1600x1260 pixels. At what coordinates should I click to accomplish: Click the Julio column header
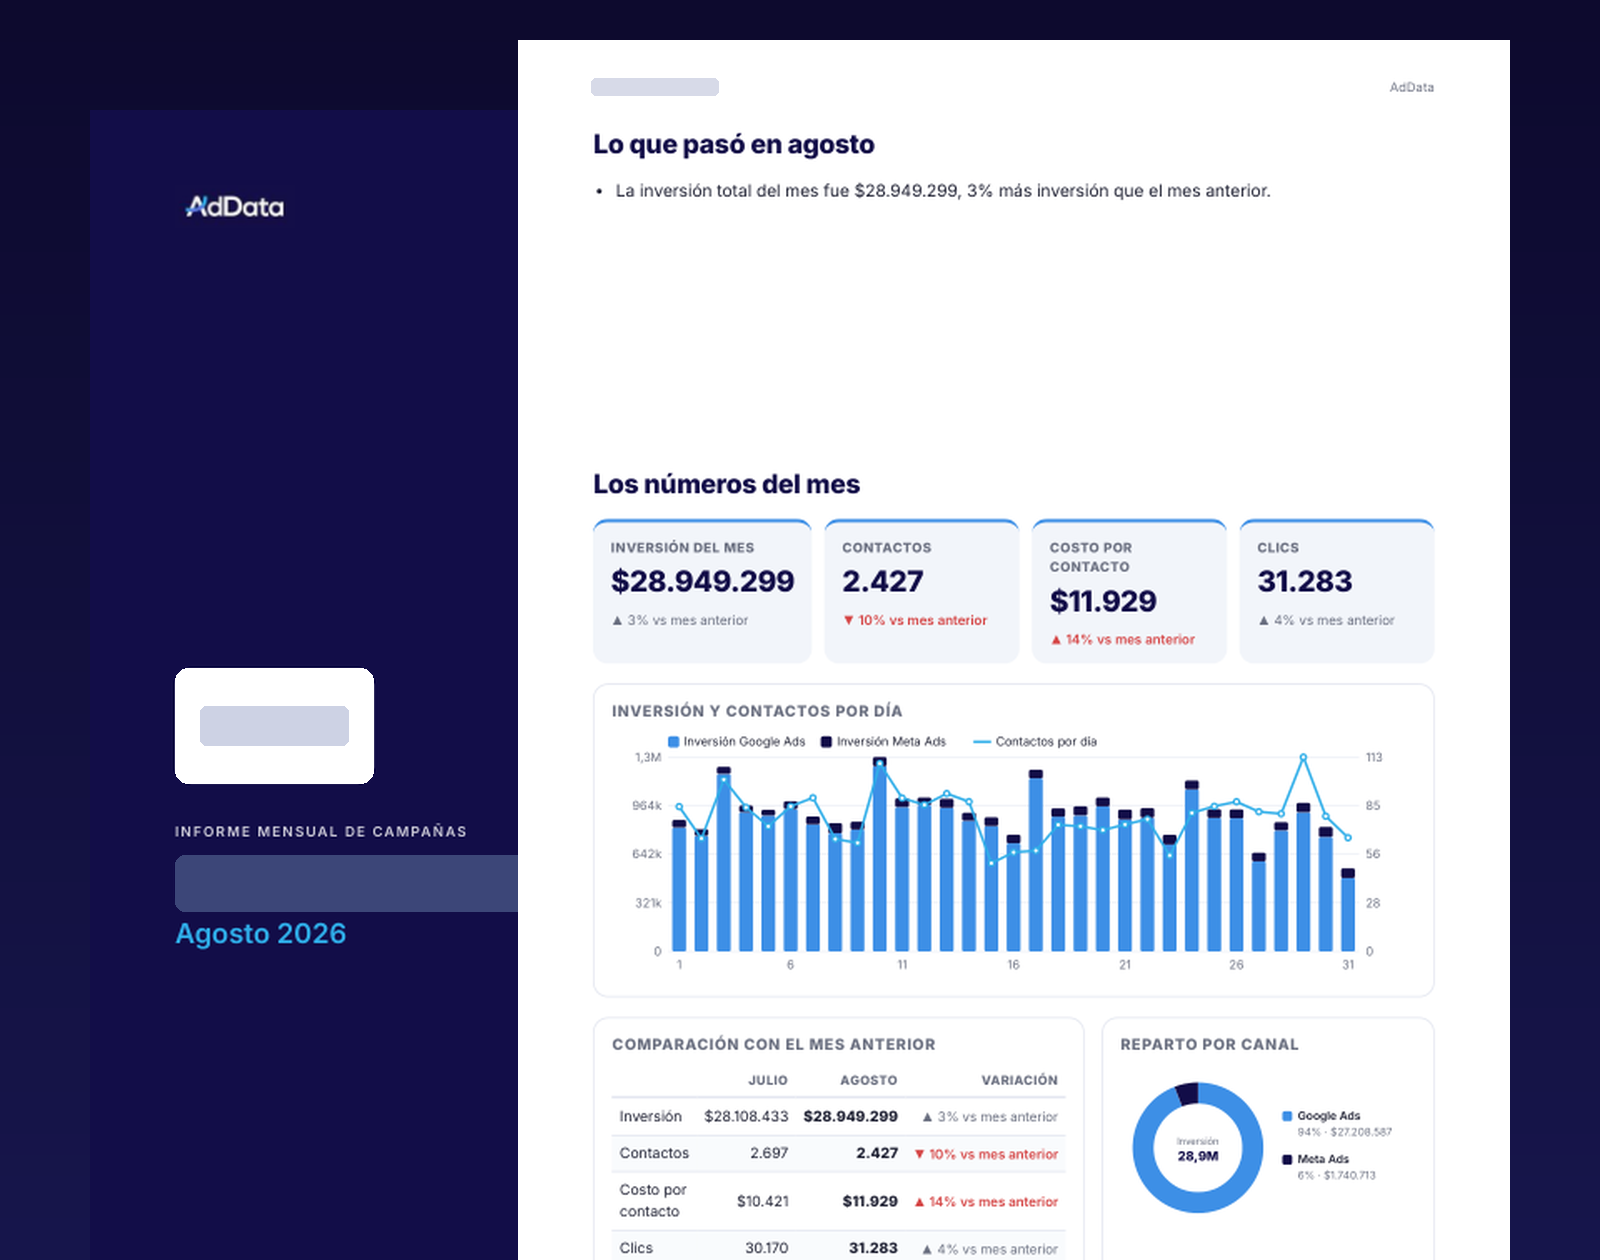tap(768, 1080)
